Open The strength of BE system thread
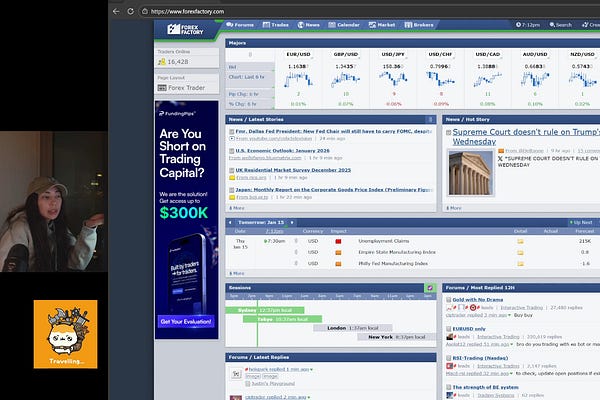This screenshot has height=400, width=600. [x=486, y=387]
